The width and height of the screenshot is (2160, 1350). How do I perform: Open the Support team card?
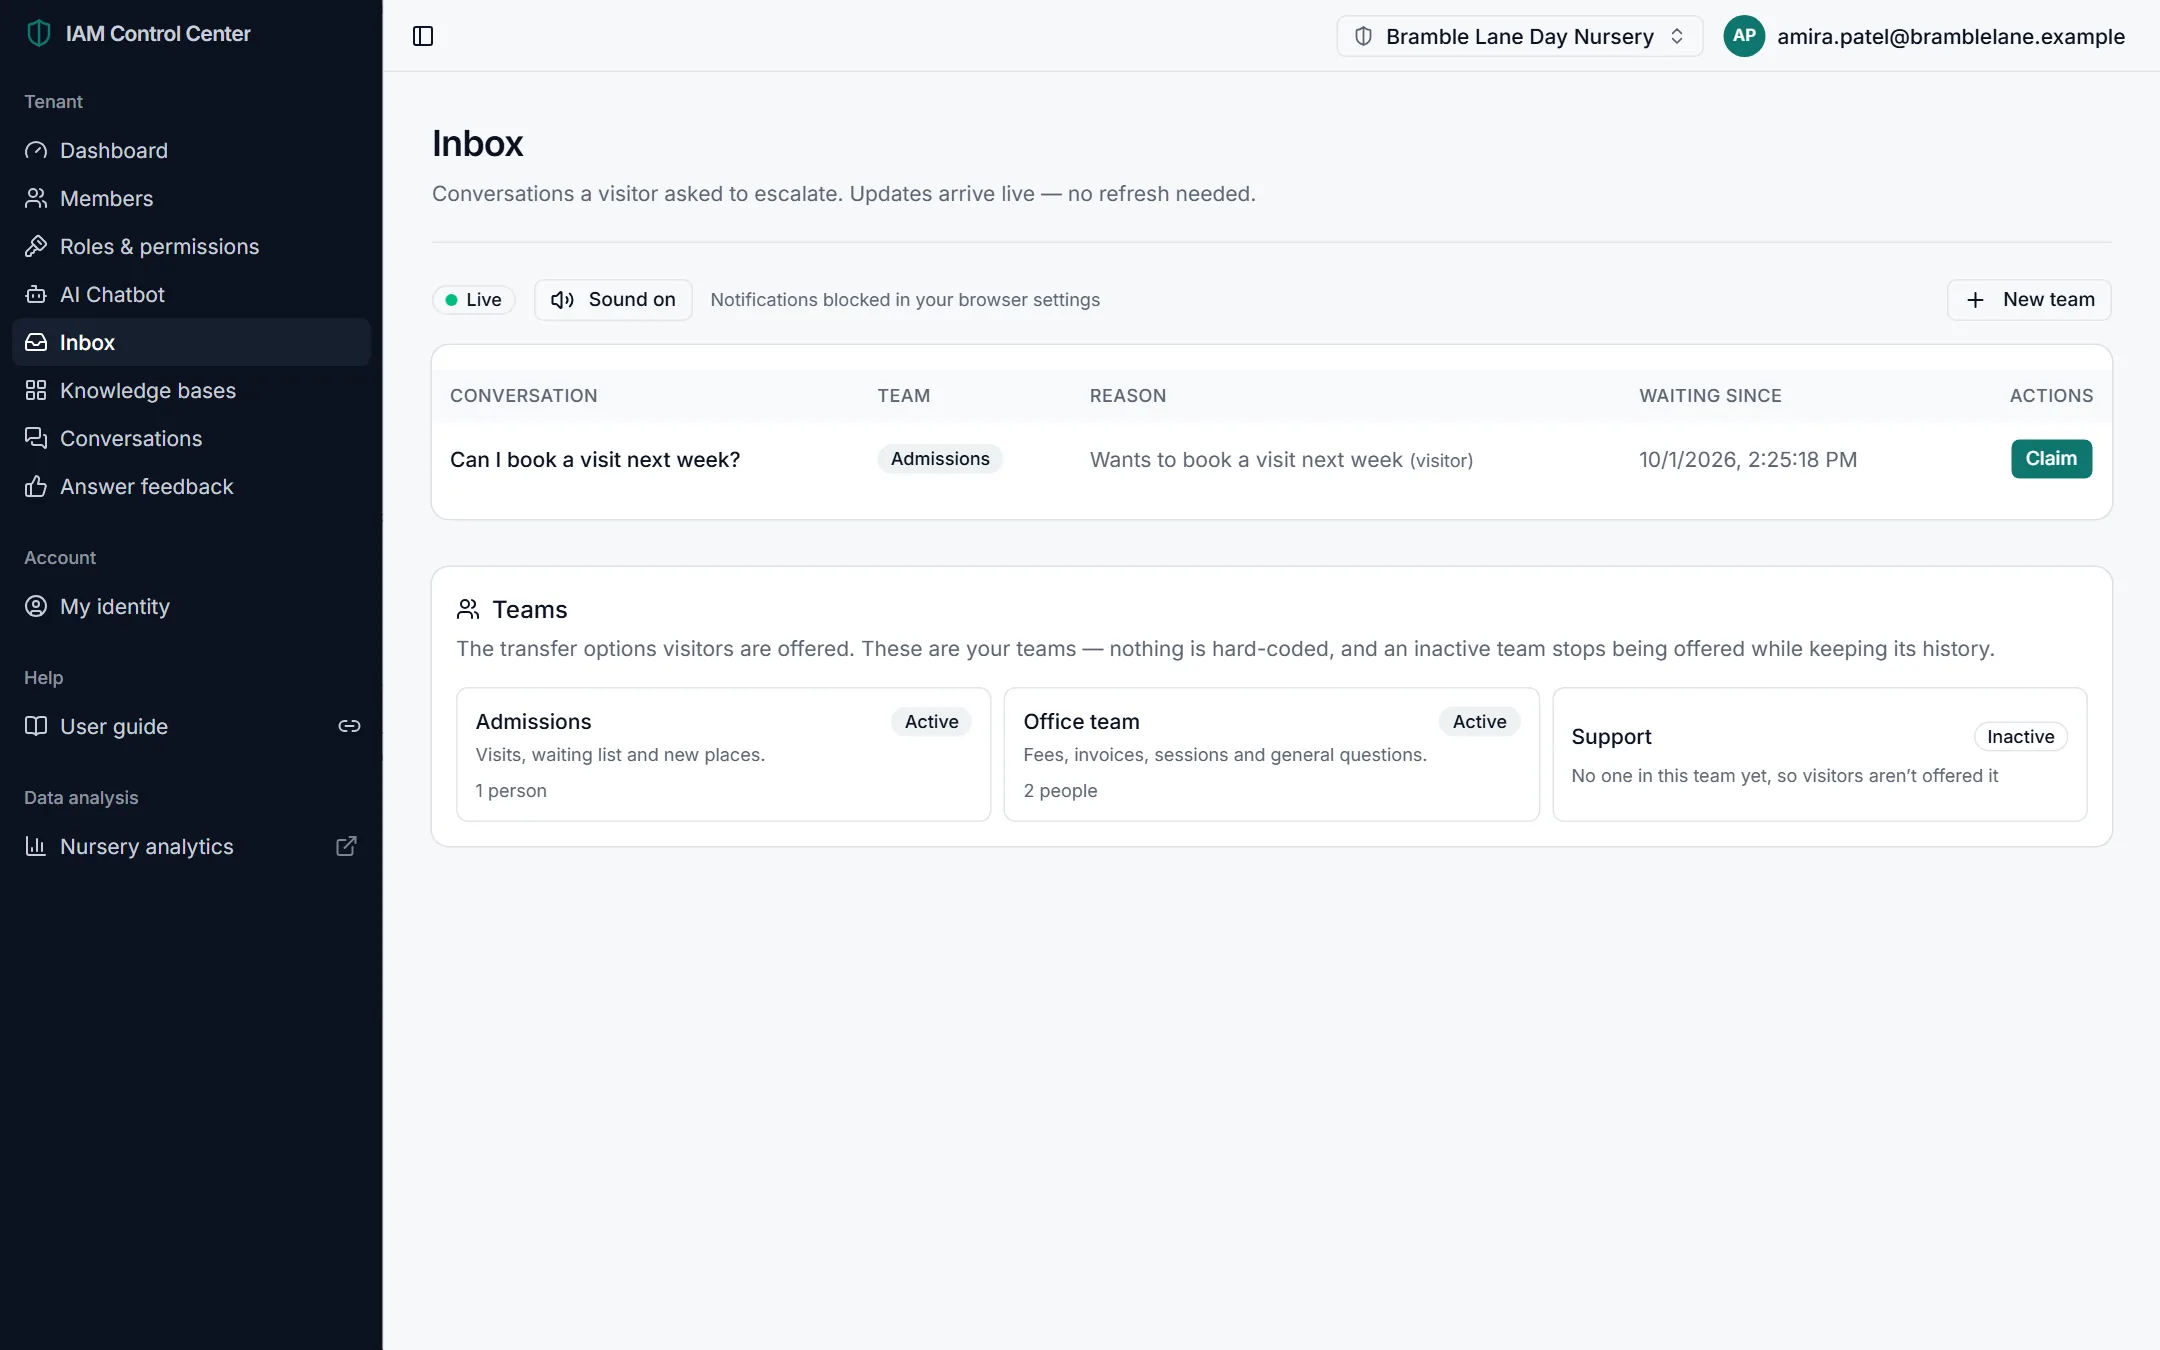(1819, 755)
